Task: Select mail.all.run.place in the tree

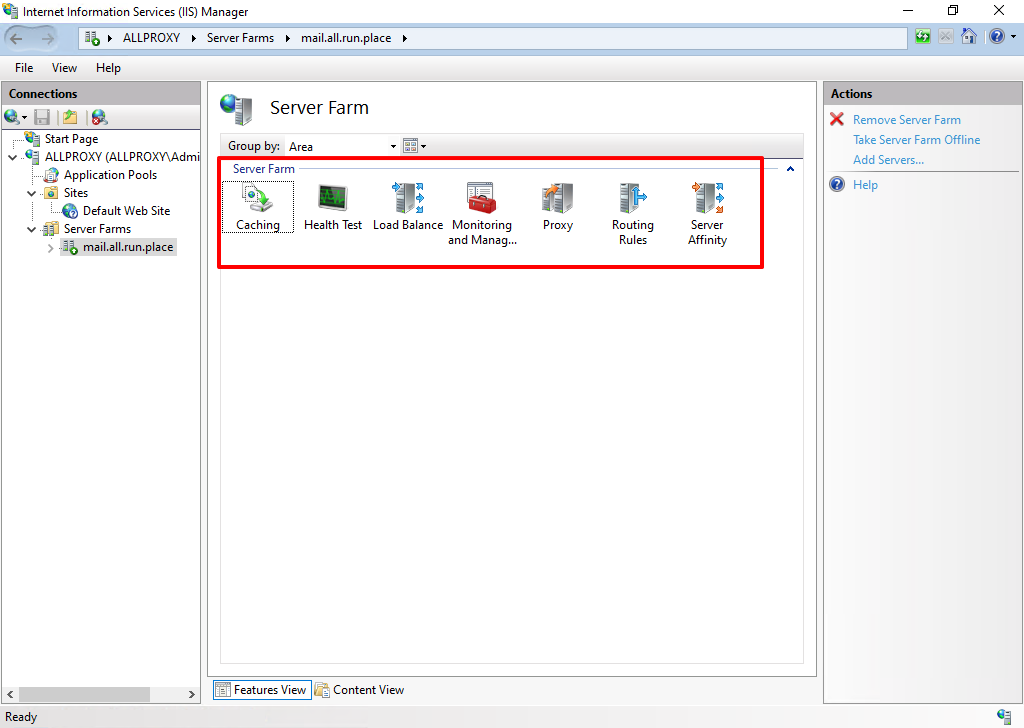Action: pos(128,247)
